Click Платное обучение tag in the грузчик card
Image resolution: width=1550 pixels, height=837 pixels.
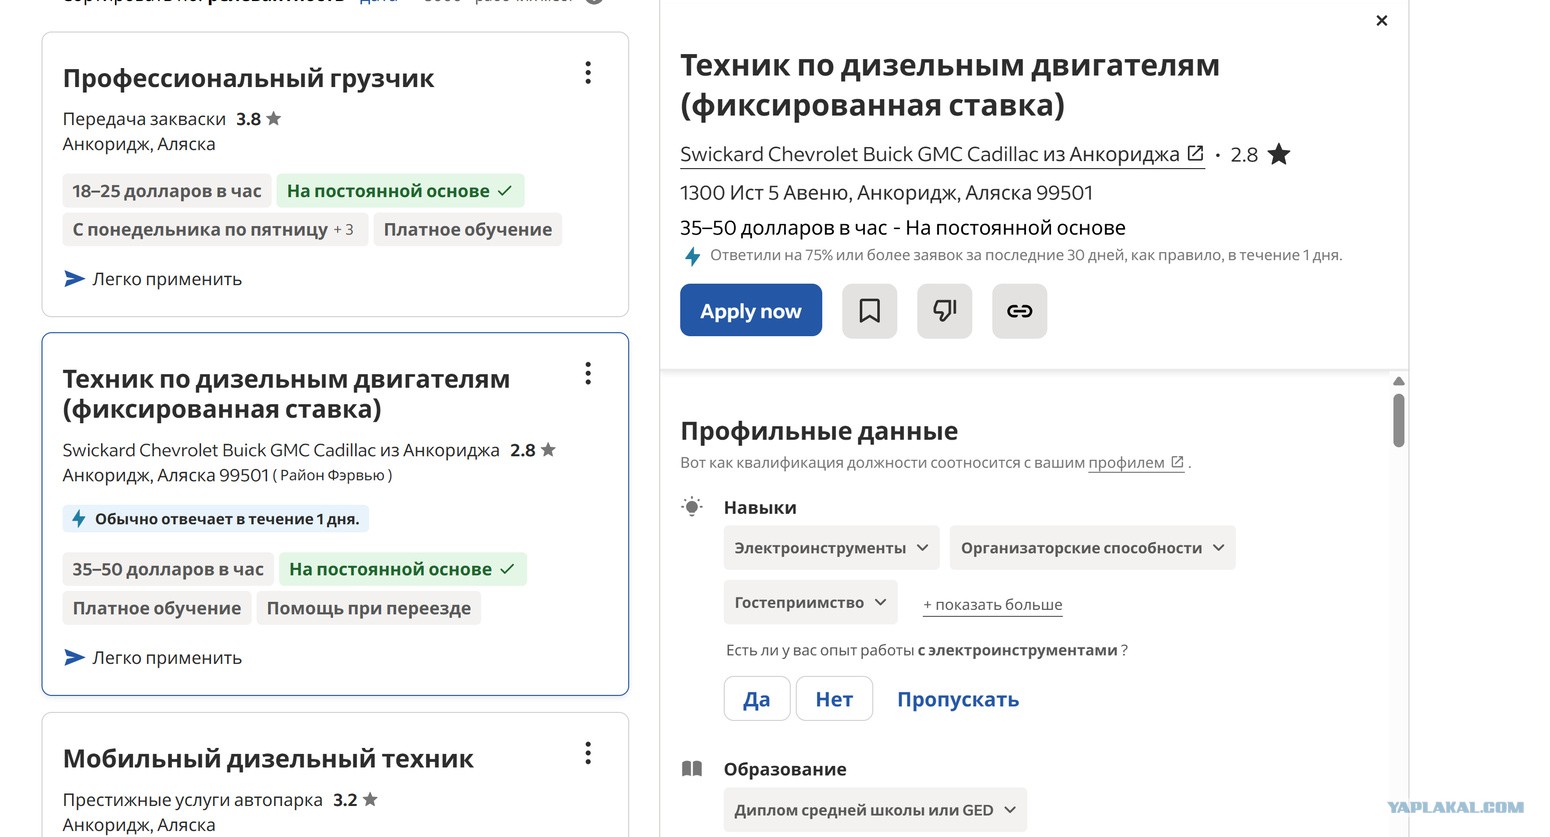(x=468, y=229)
